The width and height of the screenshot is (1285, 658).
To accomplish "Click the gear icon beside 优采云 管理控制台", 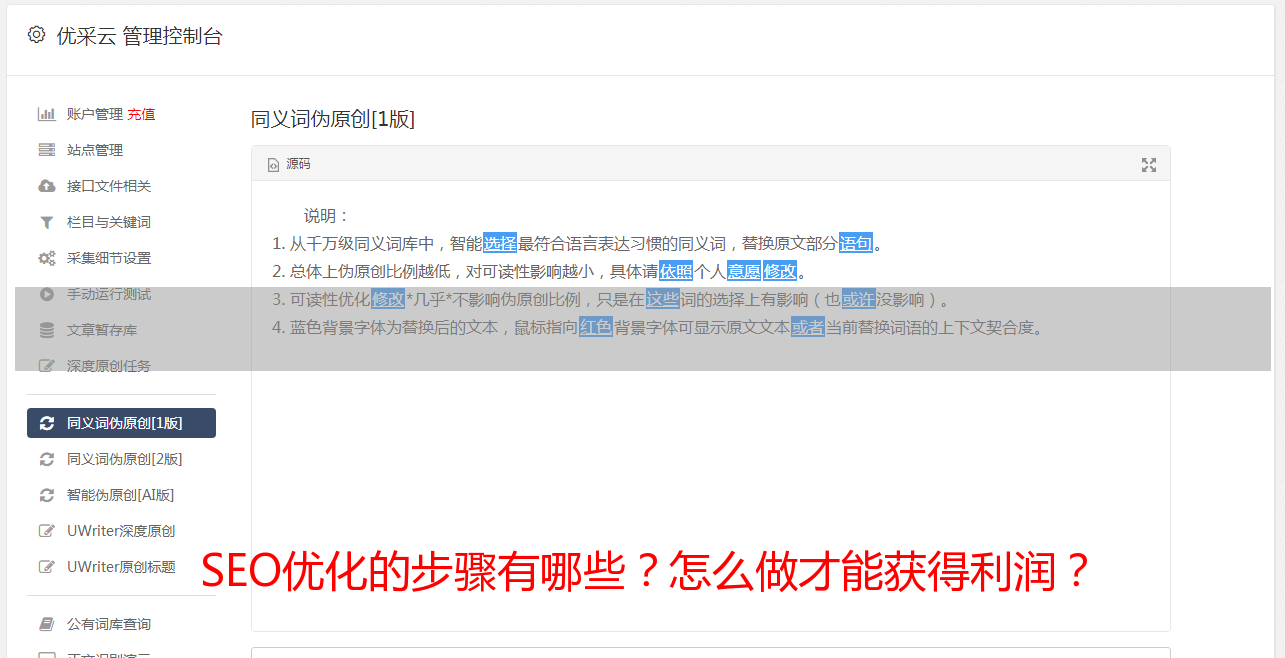I will [37, 35].
